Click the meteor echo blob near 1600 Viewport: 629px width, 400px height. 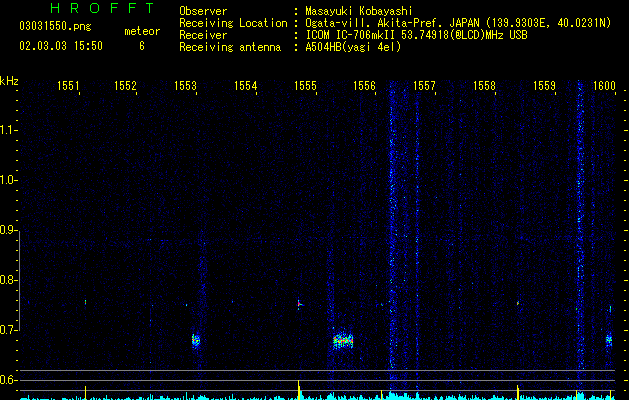[x=609, y=341]
